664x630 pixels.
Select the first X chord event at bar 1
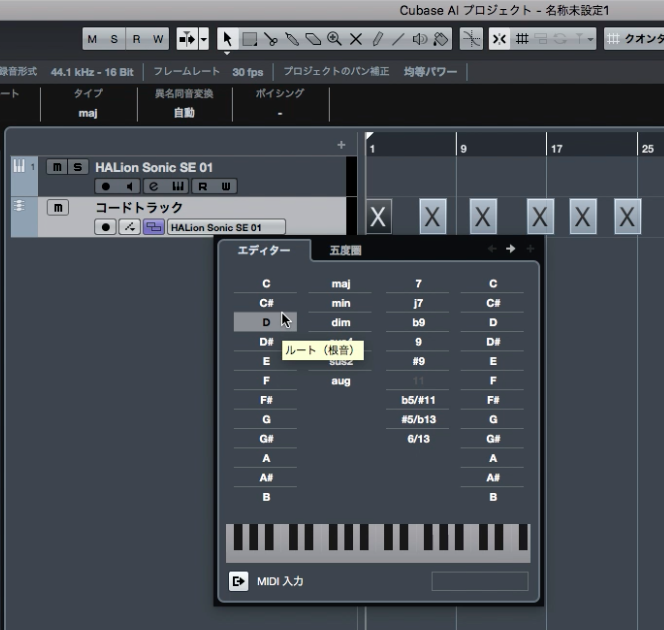point(378,216)
